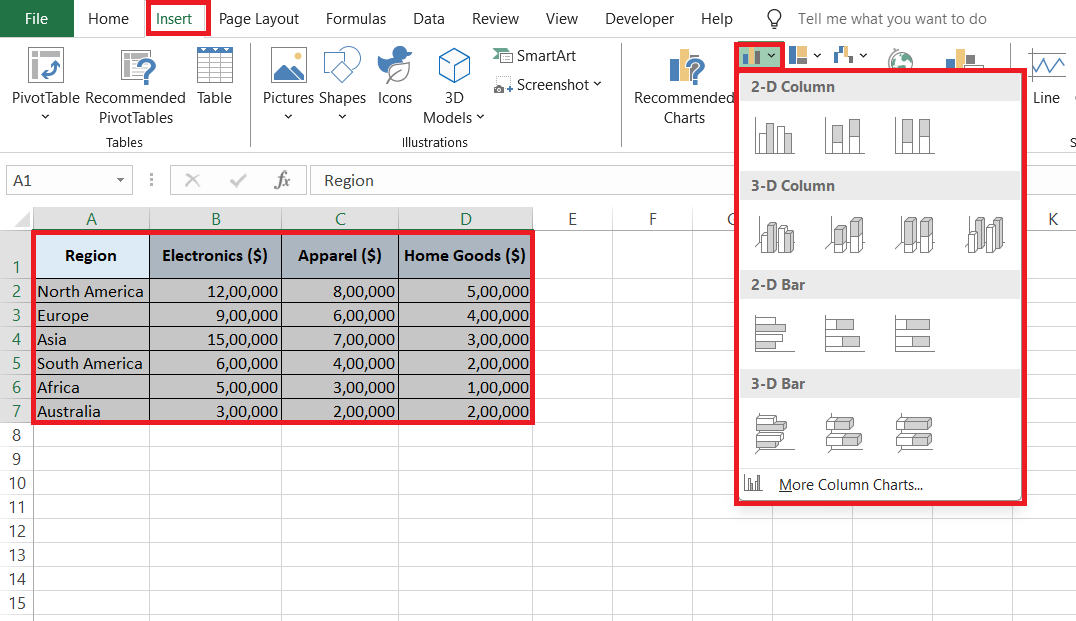Screen dimensions: 1076x621
Task: Click the 3D Models icon
Action: click(x=454, y=66)
